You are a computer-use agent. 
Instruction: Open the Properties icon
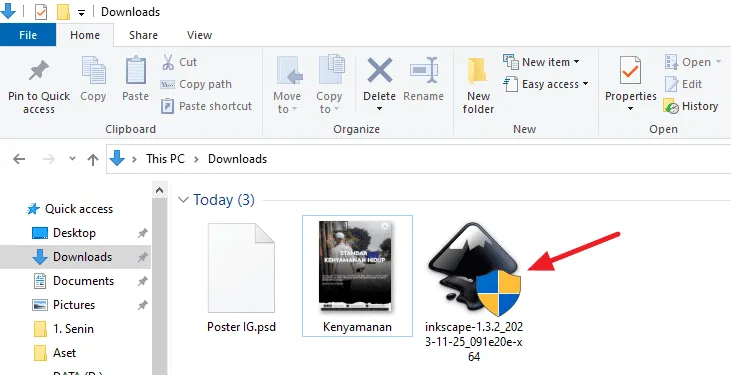coord(630,70)
